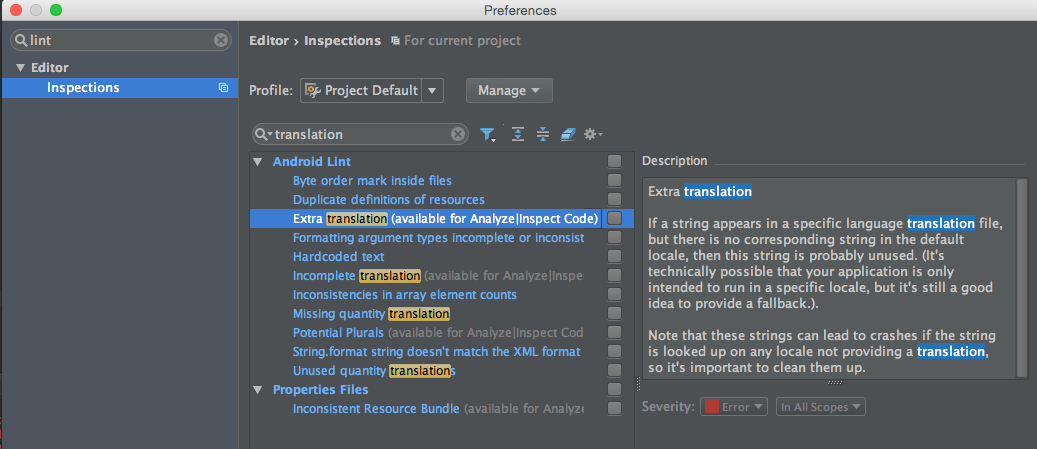Toggle the Hardcoded text checkbox
This screenshot has width=1037, height=449.
pyautogui.click(x=614, y=256)
